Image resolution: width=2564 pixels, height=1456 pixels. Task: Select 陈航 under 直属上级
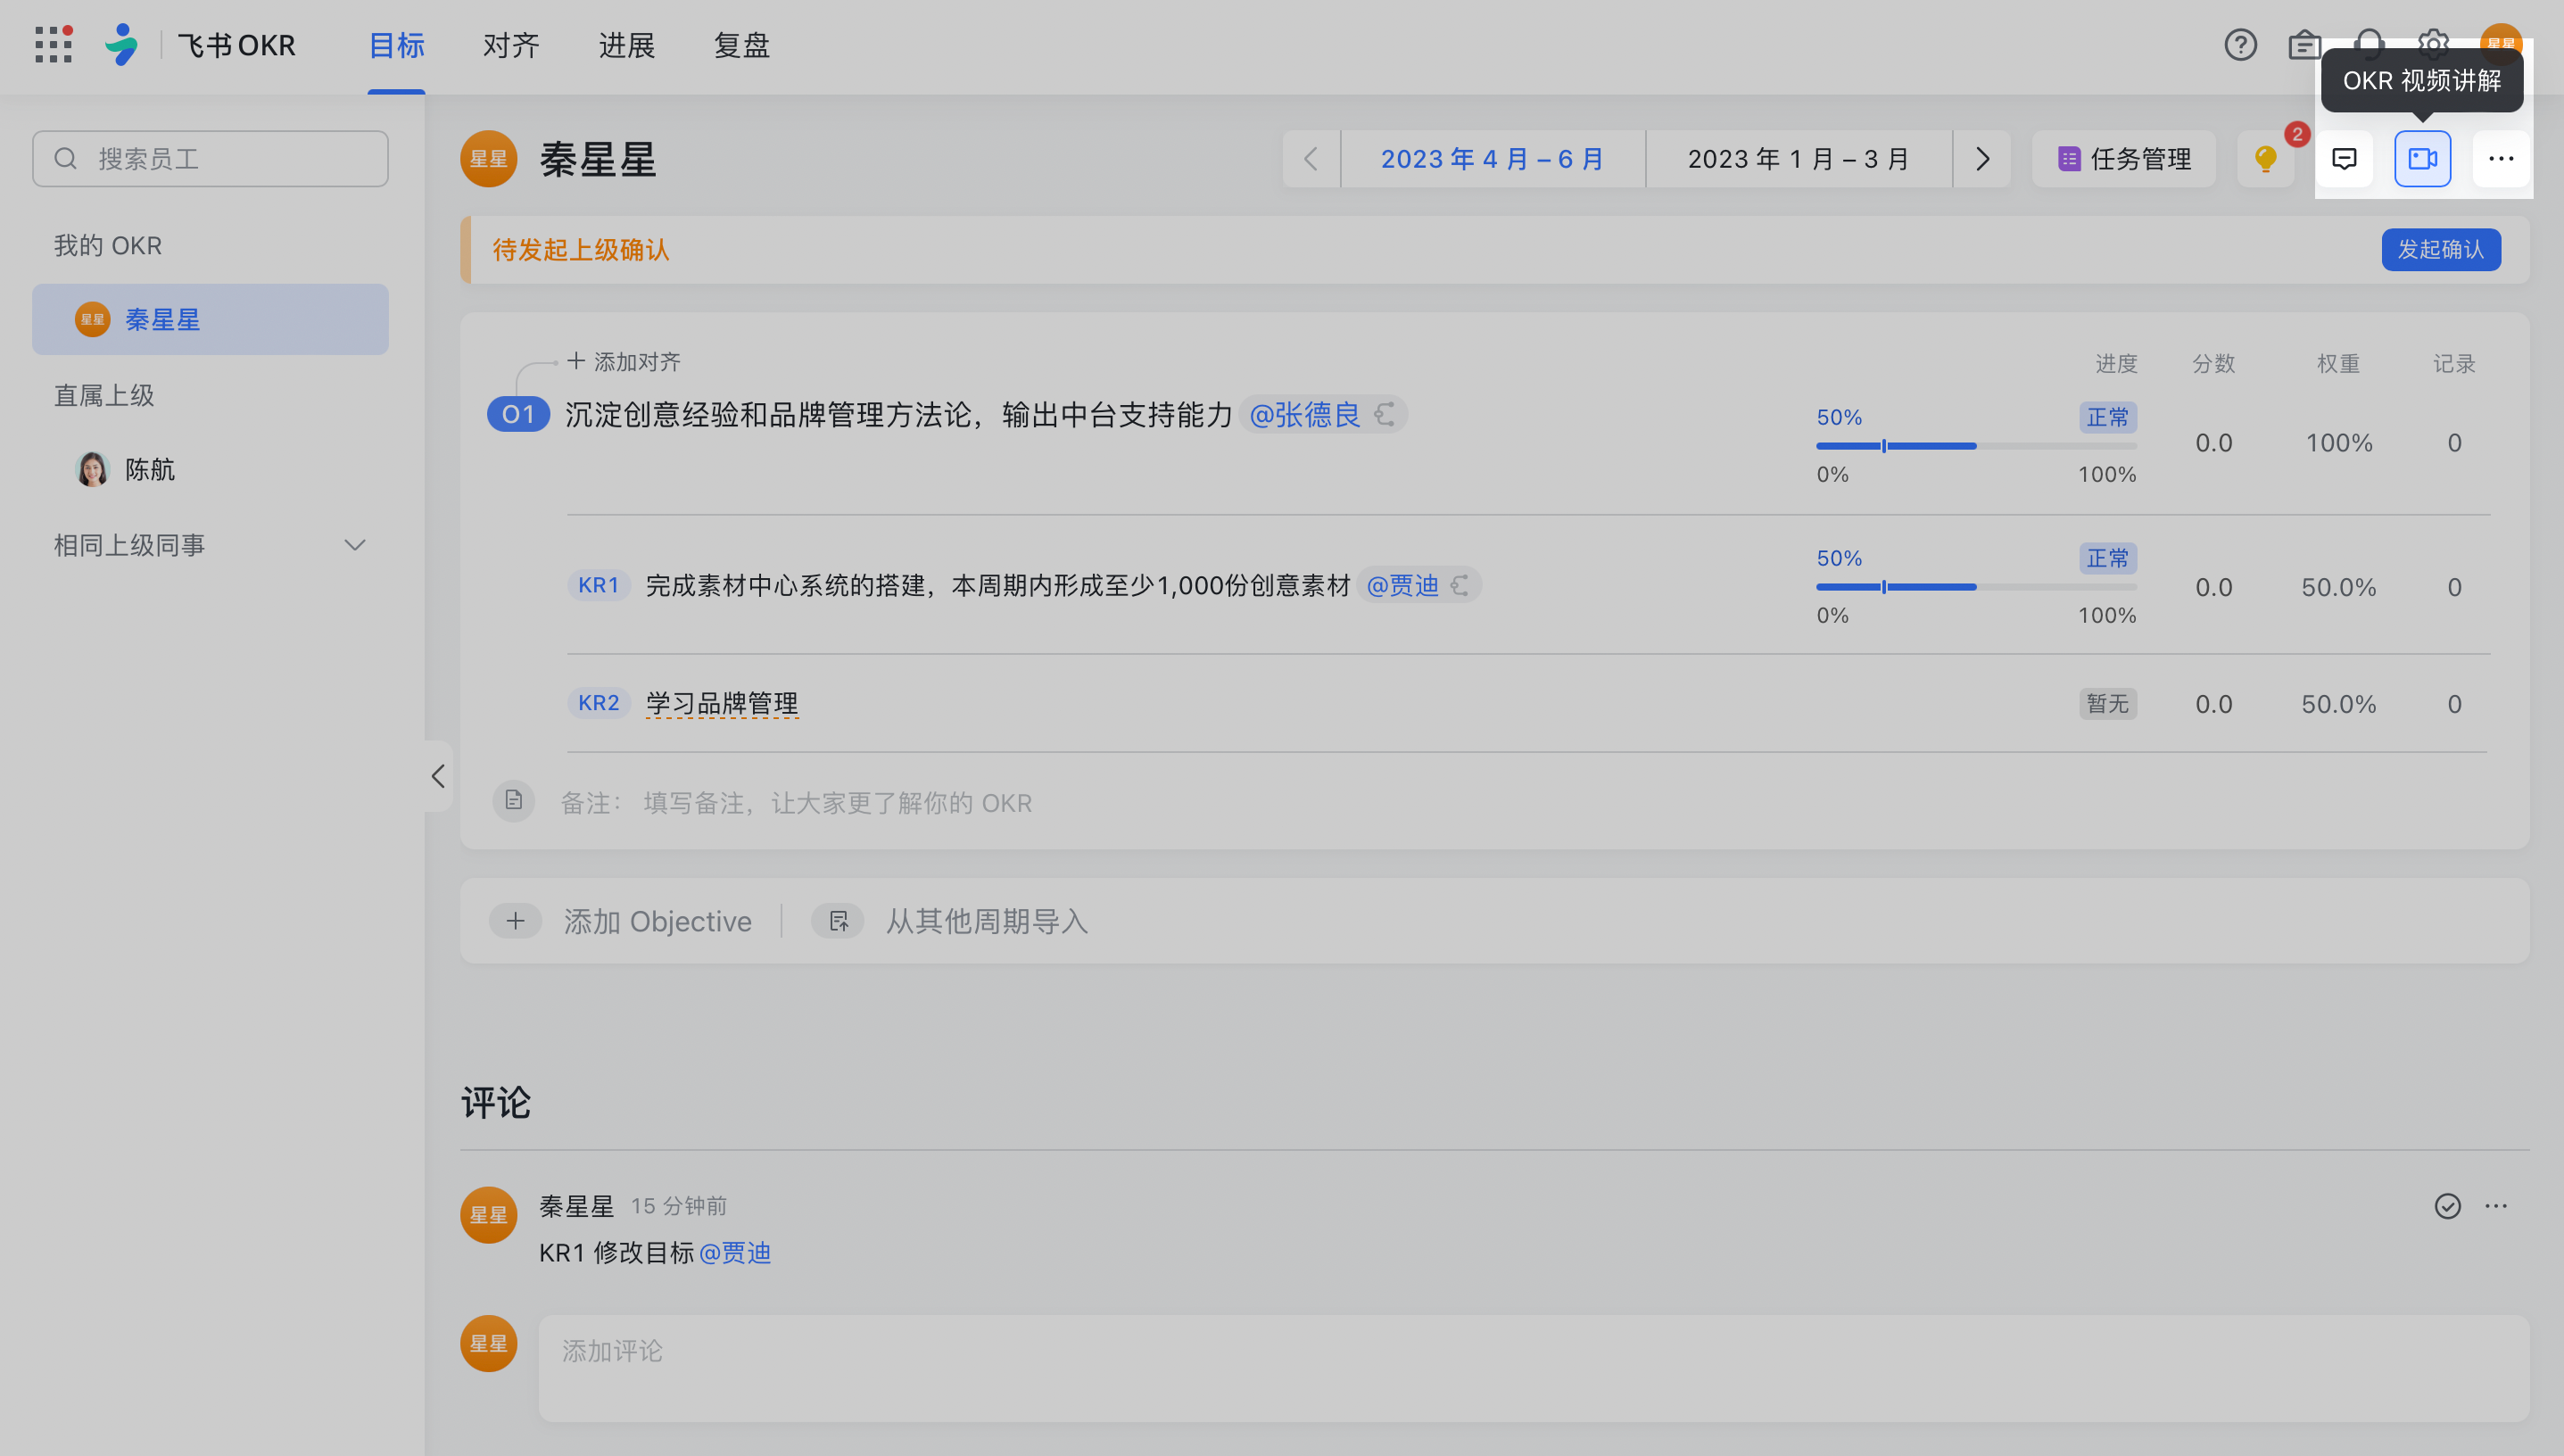(149, 469)
